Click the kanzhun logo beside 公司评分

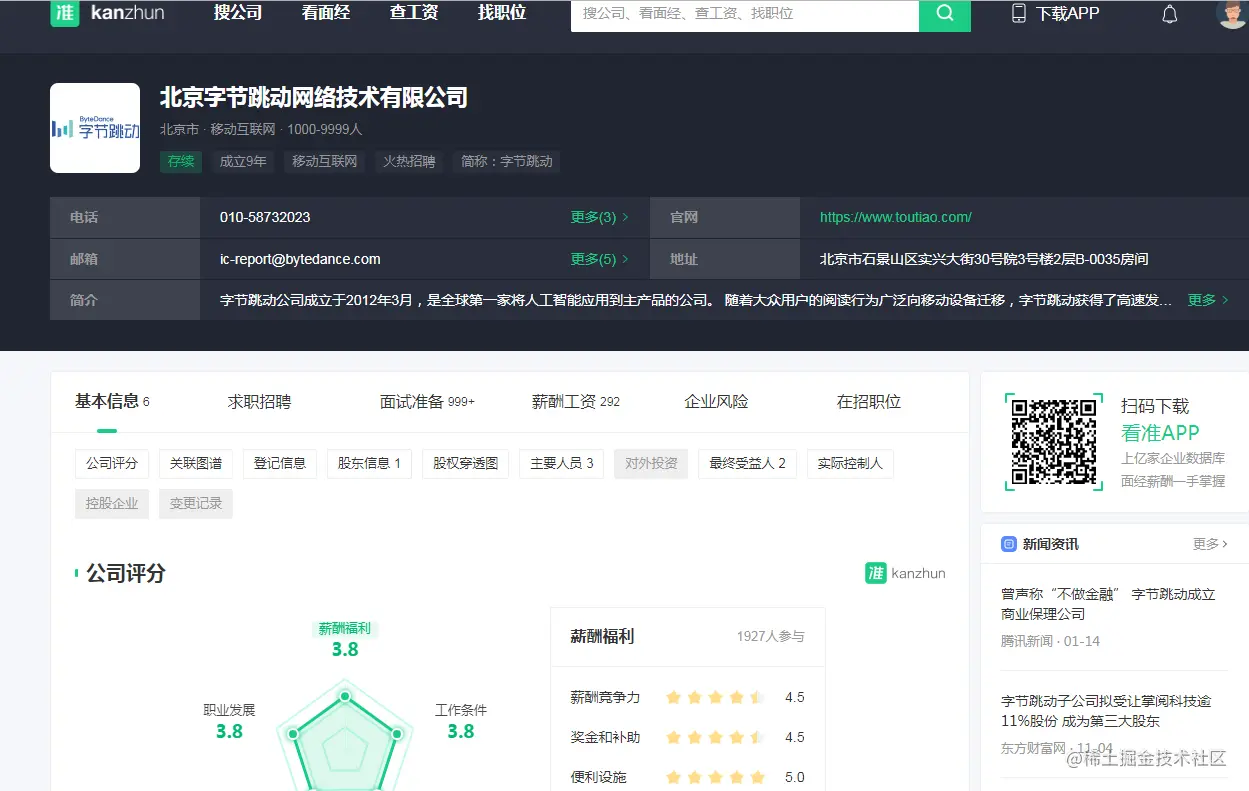[905, 573]
